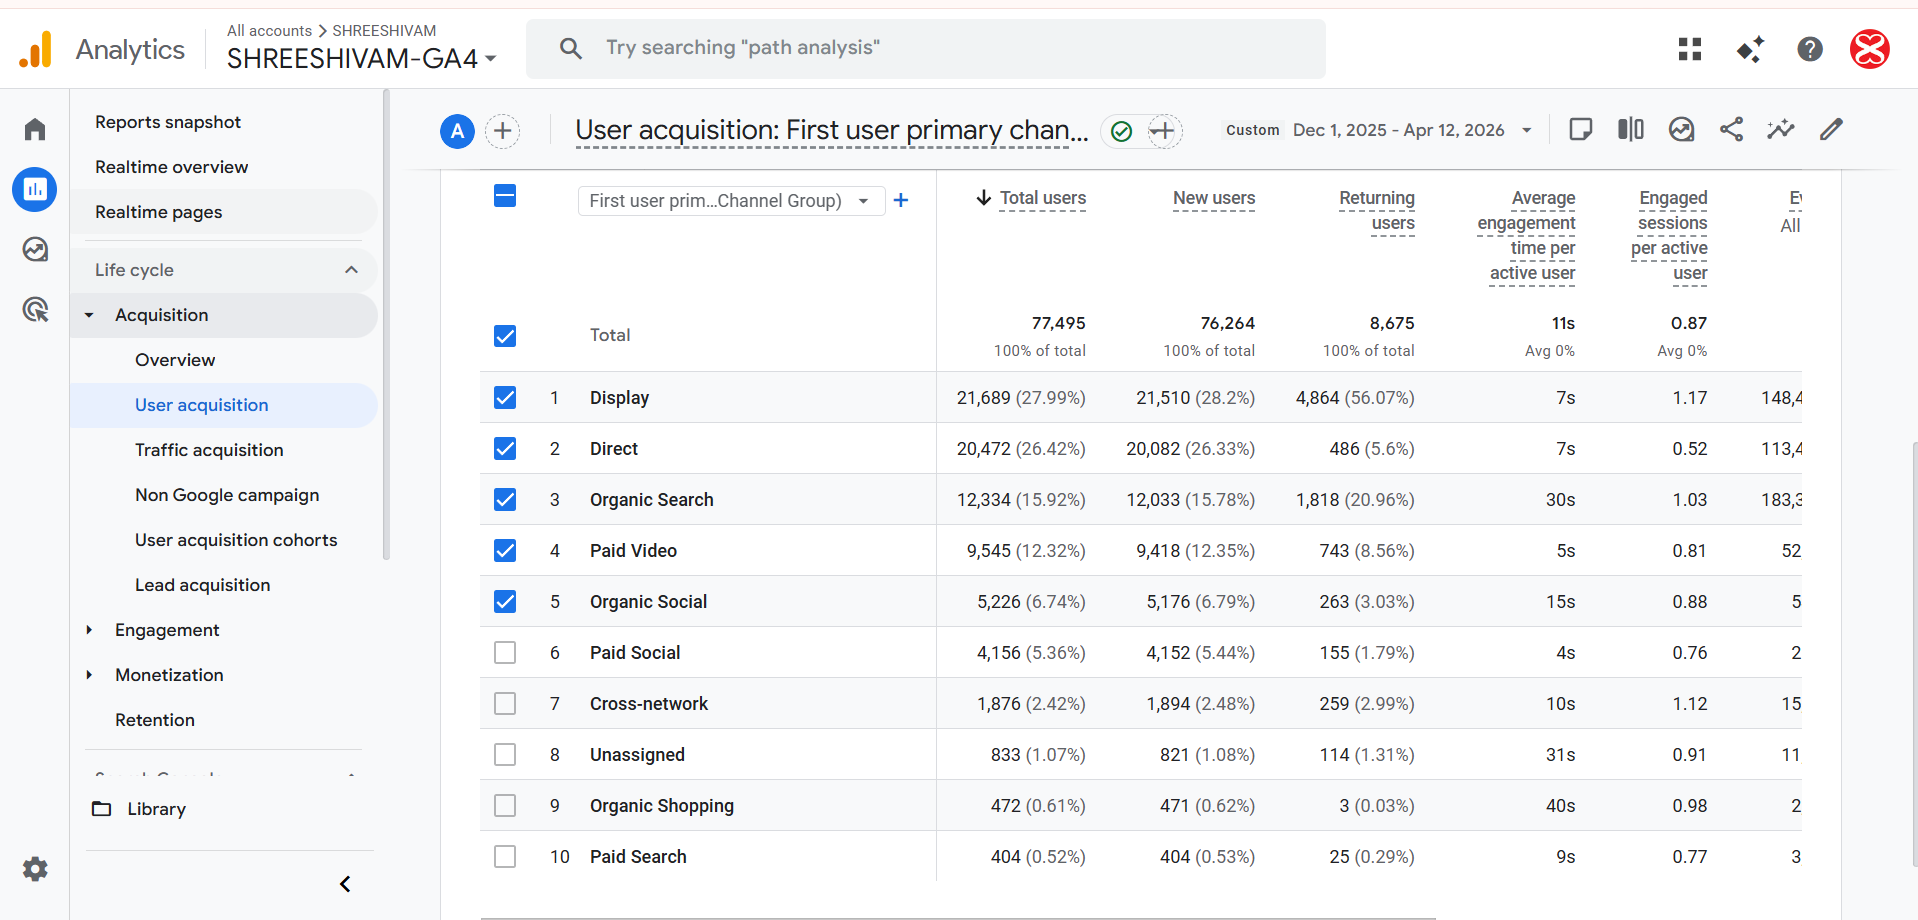Select the Reports icon in left sidebar
Image resolution: width=1918 pixels, height=920 pixels.
coord(34,189)
